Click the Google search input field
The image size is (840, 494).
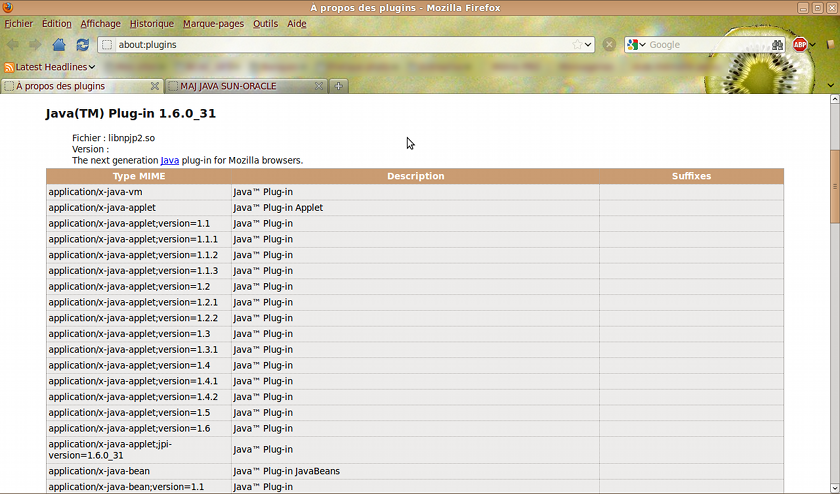(x=708, y=45)
